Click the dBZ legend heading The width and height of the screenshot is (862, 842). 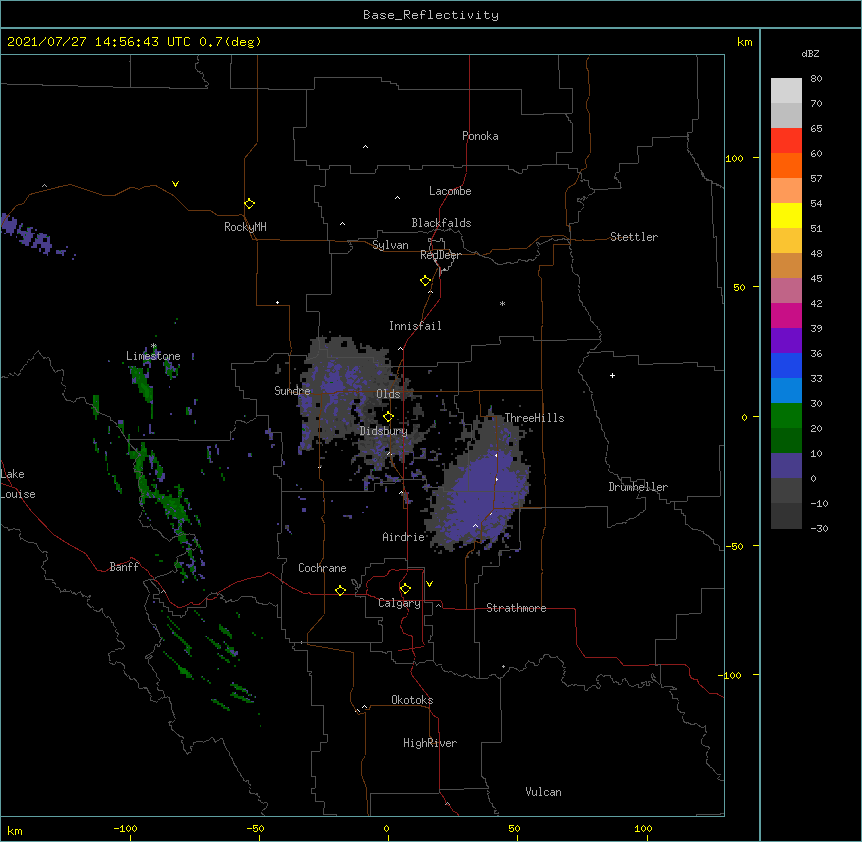(810, 53)
